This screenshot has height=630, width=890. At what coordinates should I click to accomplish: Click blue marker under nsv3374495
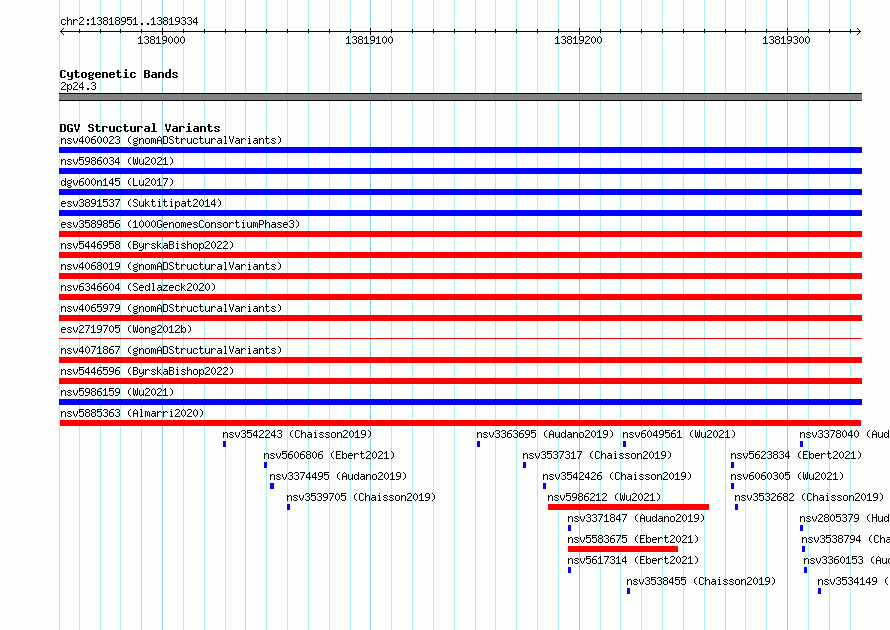[x=272, y=486]
